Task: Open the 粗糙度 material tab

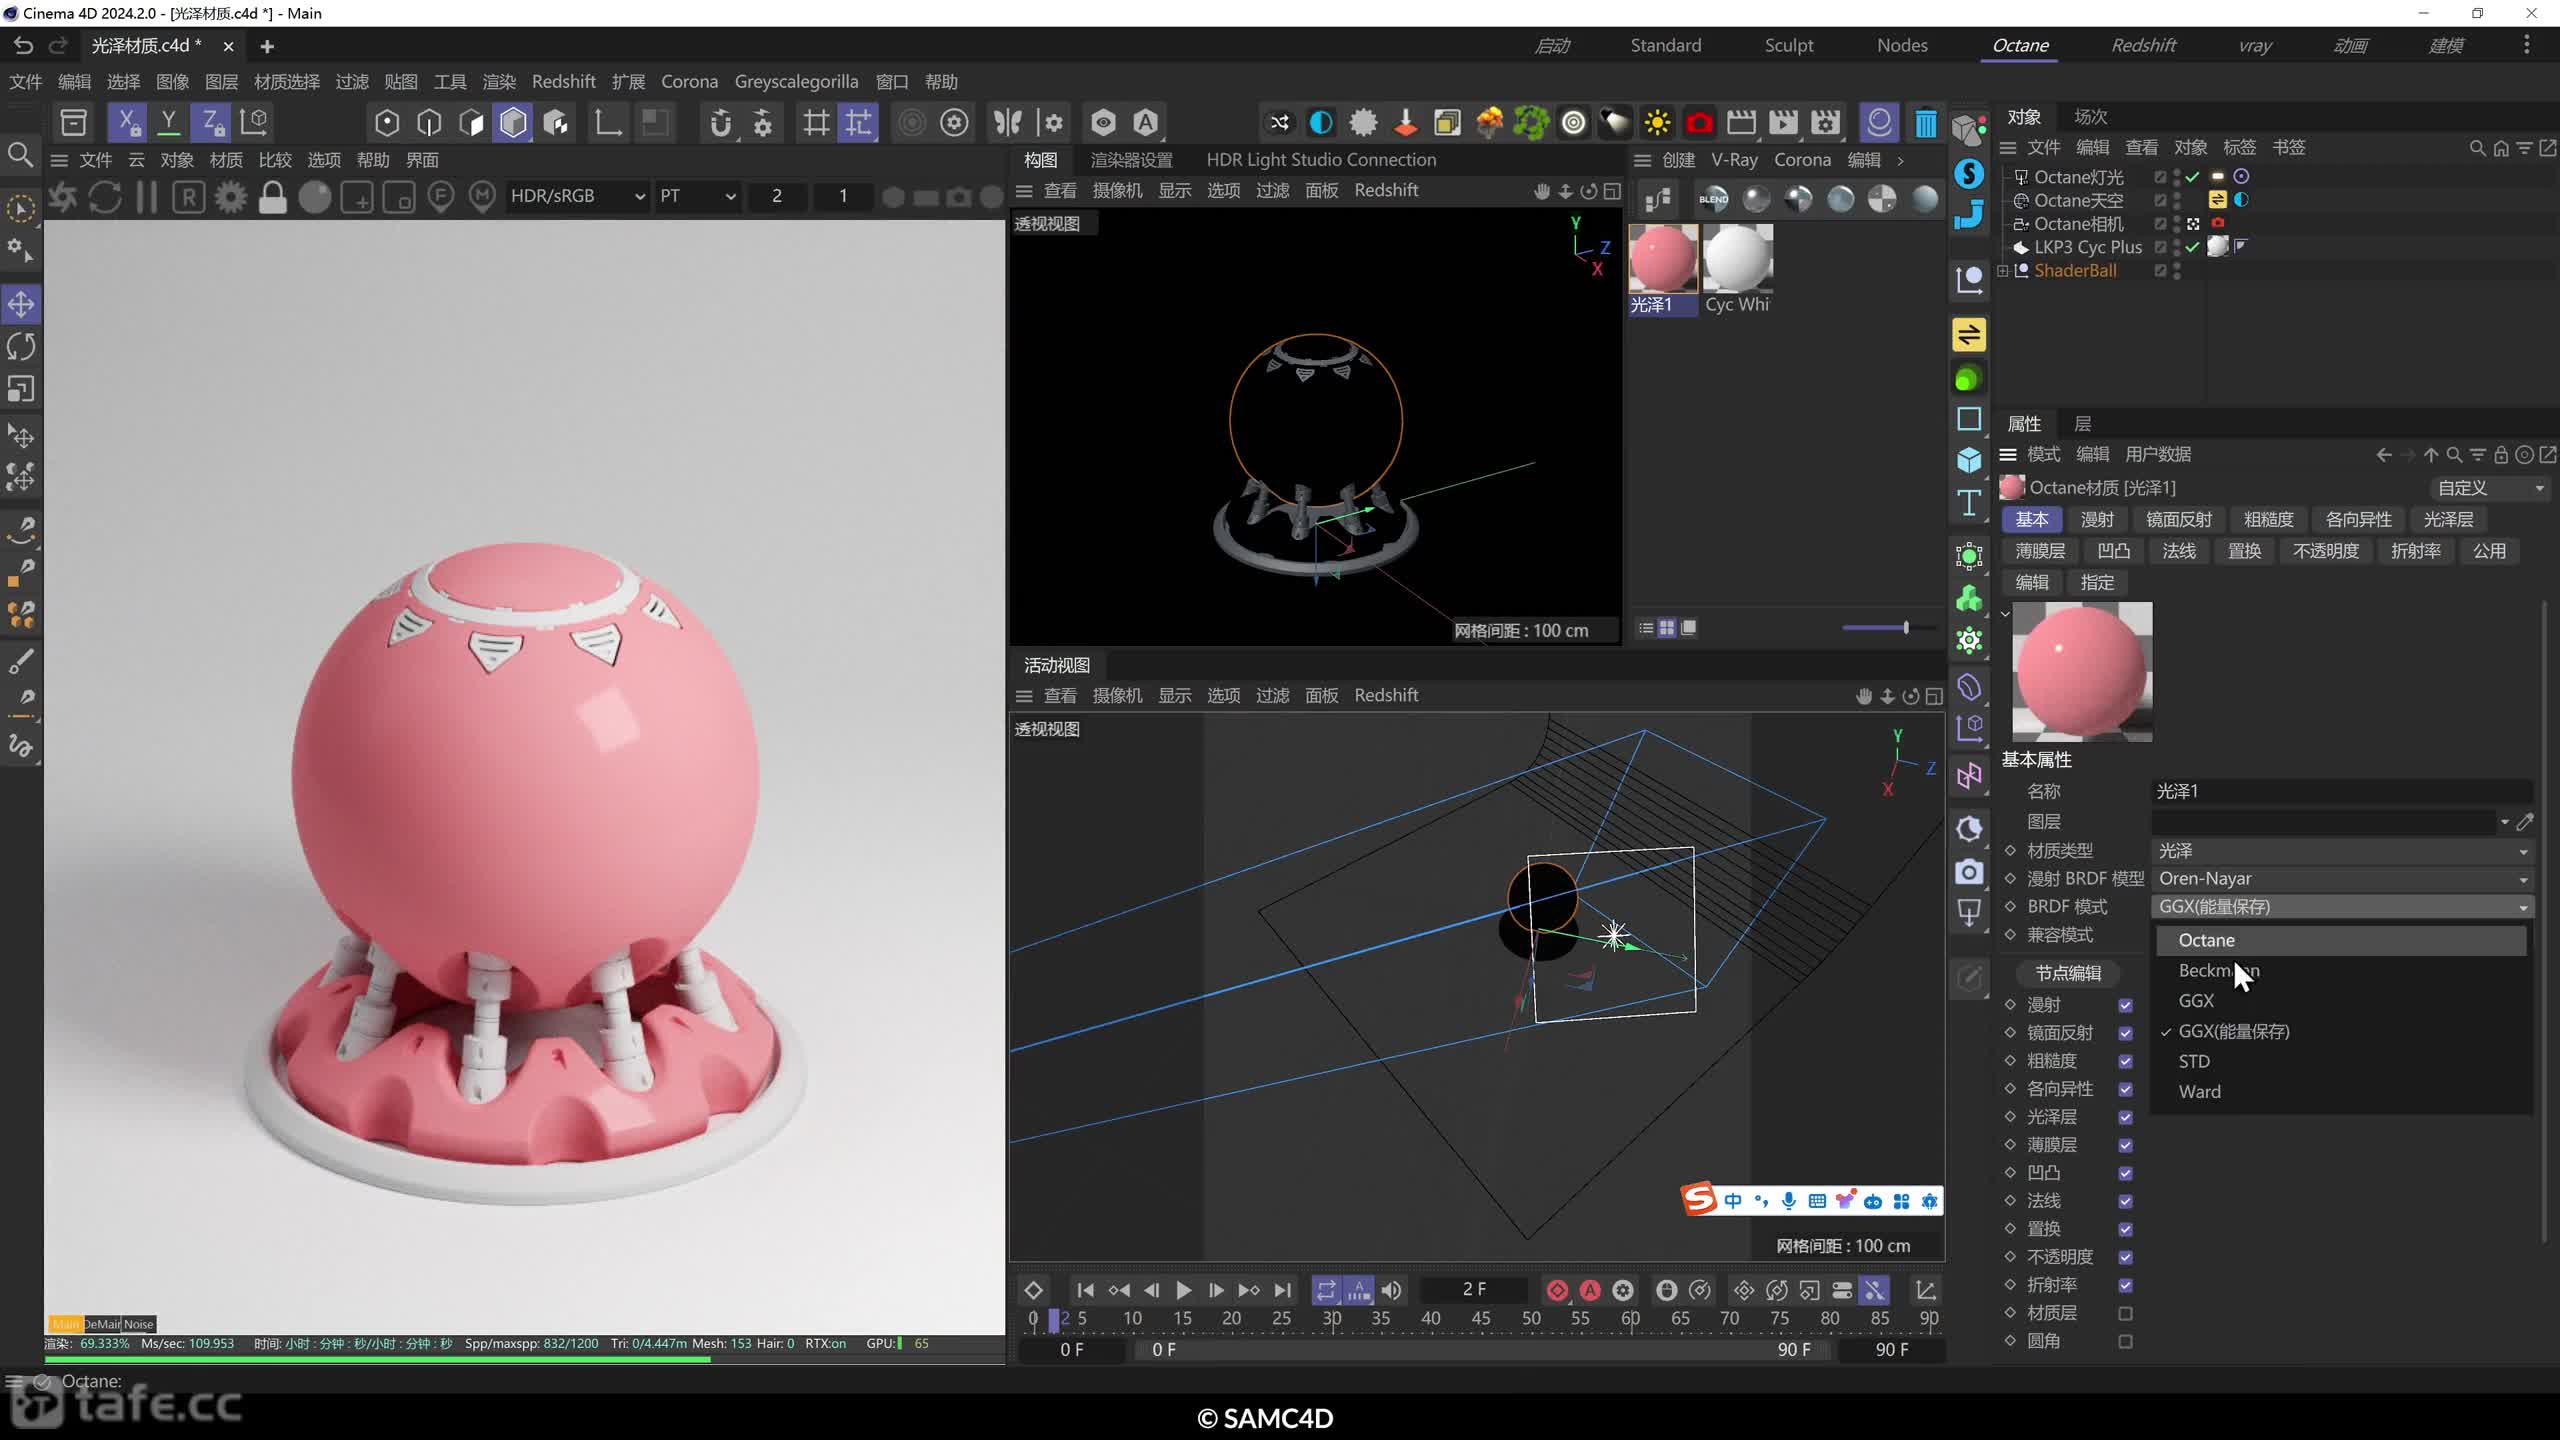Action: (x=2268, y=520)
